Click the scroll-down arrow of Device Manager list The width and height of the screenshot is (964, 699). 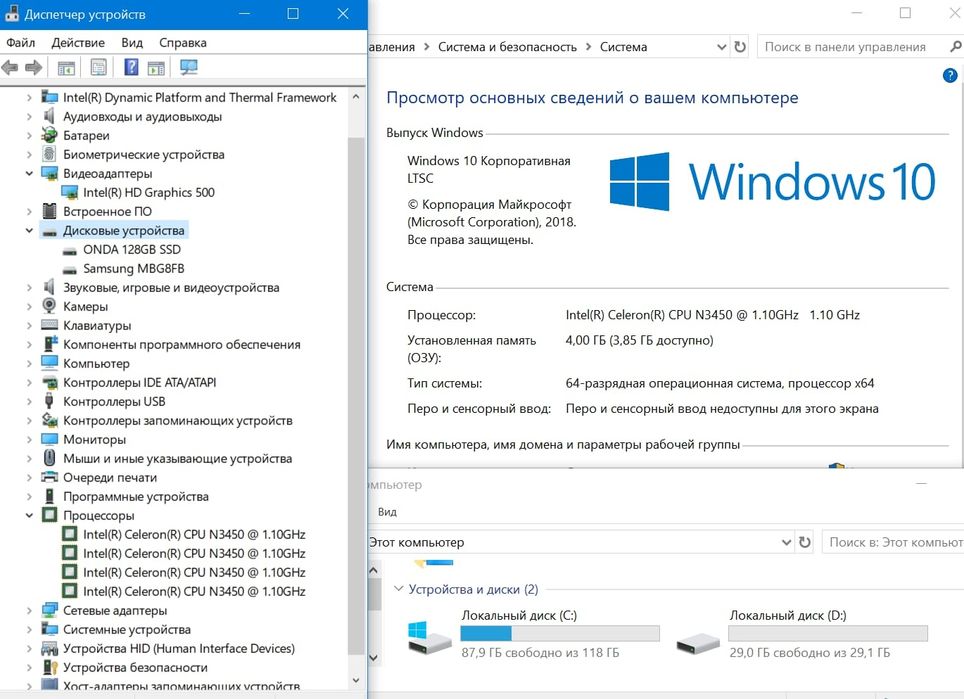(x=356, y=680)
